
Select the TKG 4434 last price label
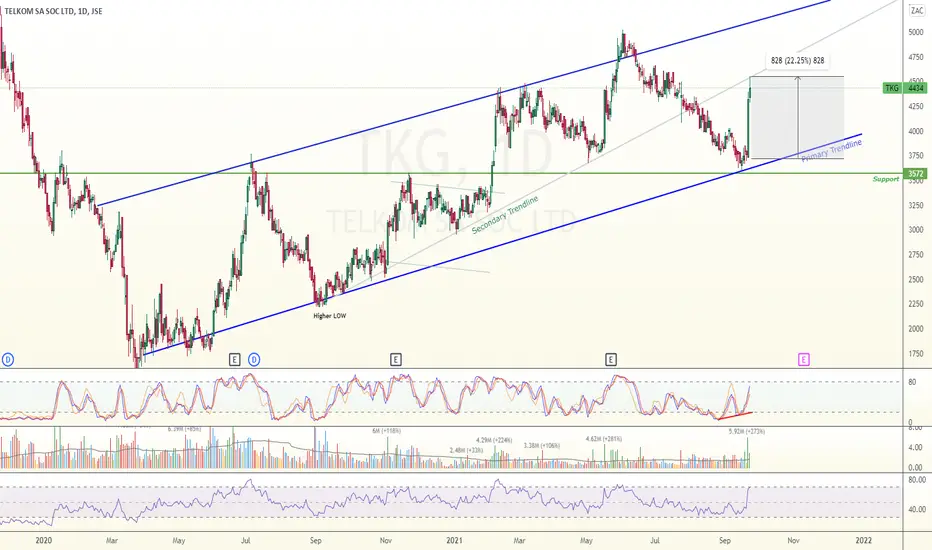(x=905, y=88)
